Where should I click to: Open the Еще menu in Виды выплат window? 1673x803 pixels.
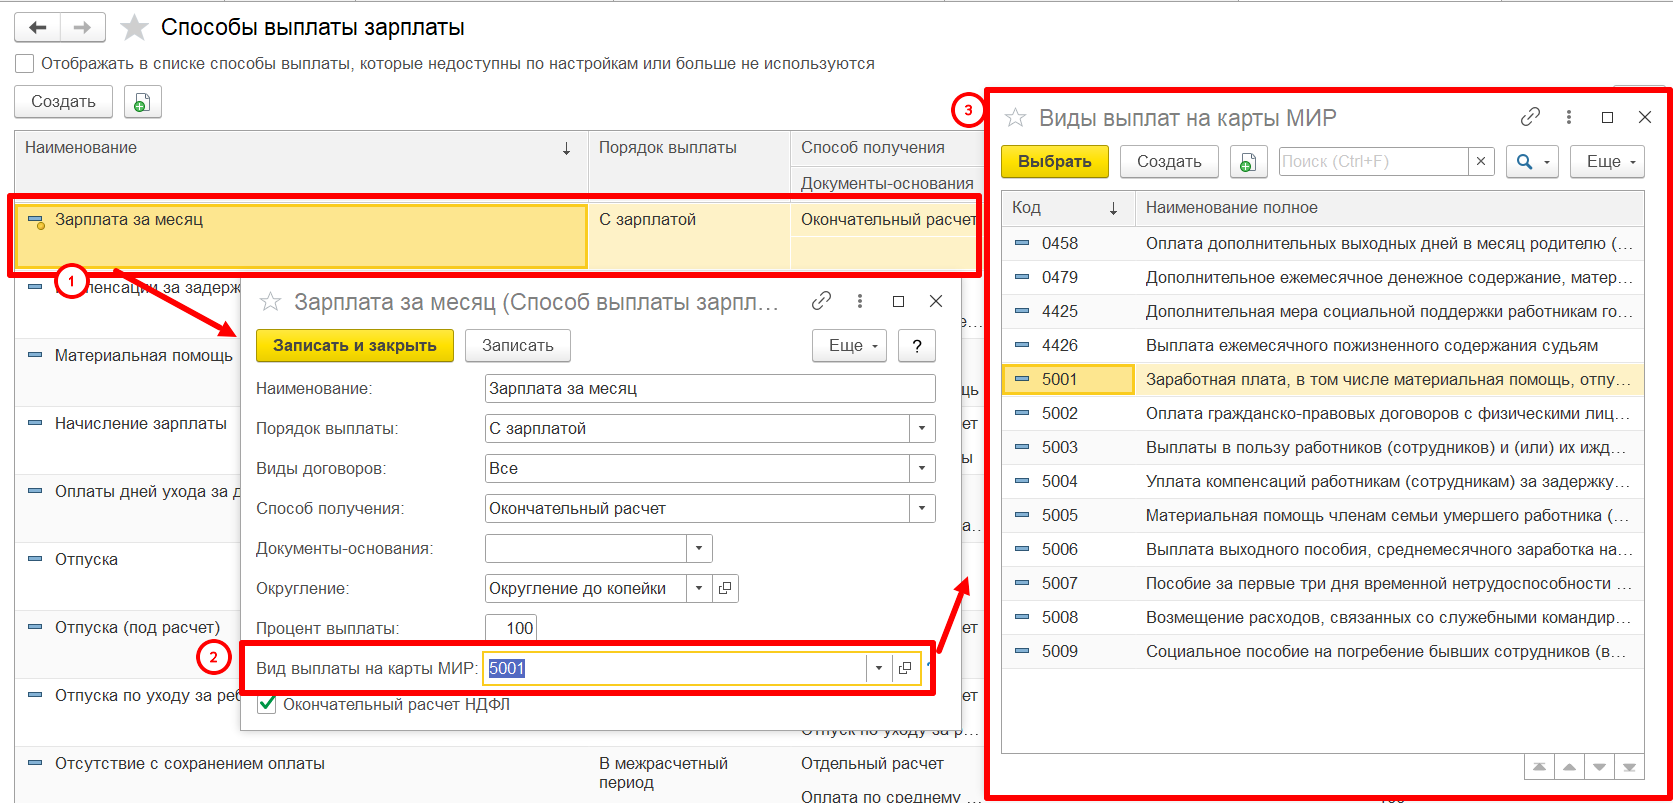pyautogui.click(x=1607, y=161)
